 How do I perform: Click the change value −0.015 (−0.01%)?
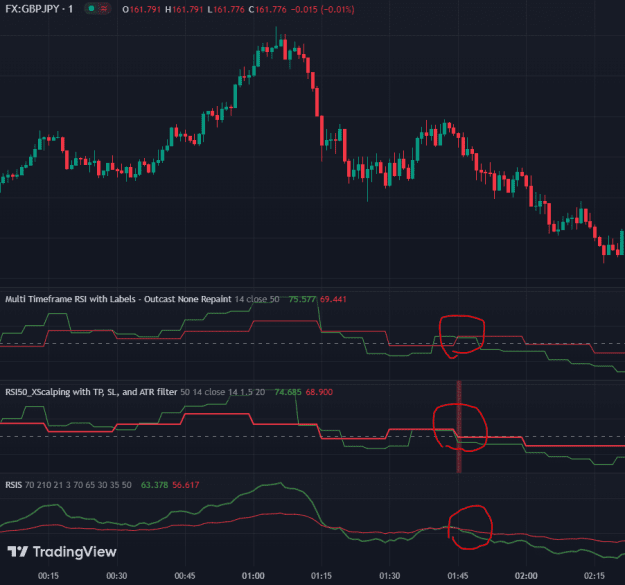tap(322, 9)
